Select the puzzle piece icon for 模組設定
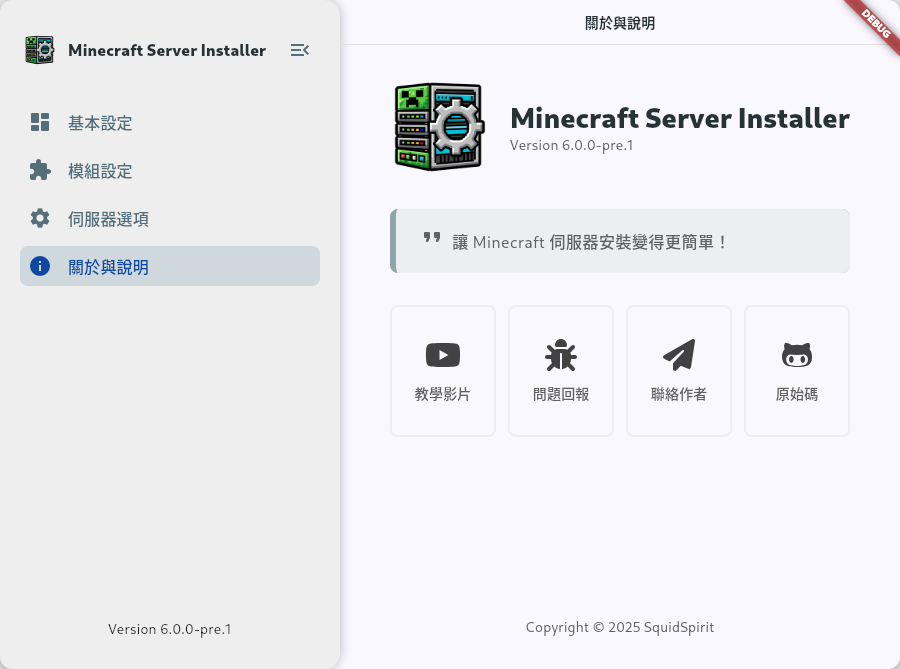900x669 pixels. coord(40,171)
